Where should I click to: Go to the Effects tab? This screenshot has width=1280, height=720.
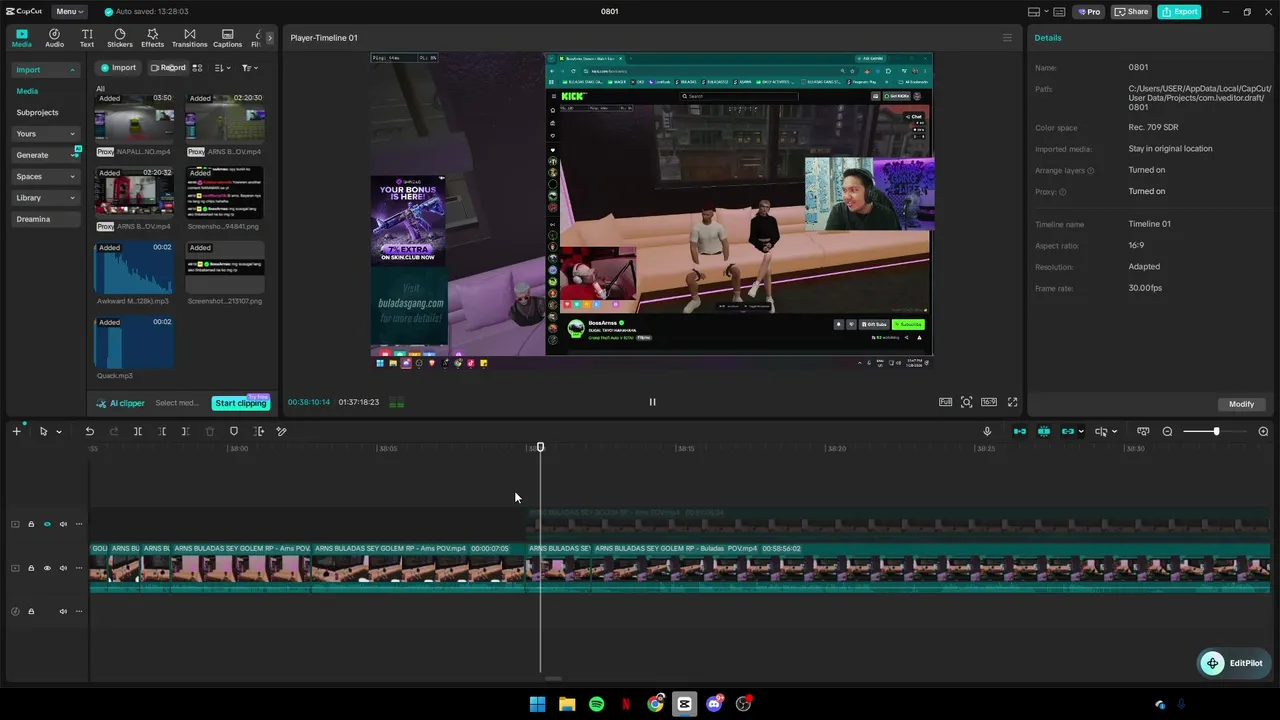tap(152, 38)
